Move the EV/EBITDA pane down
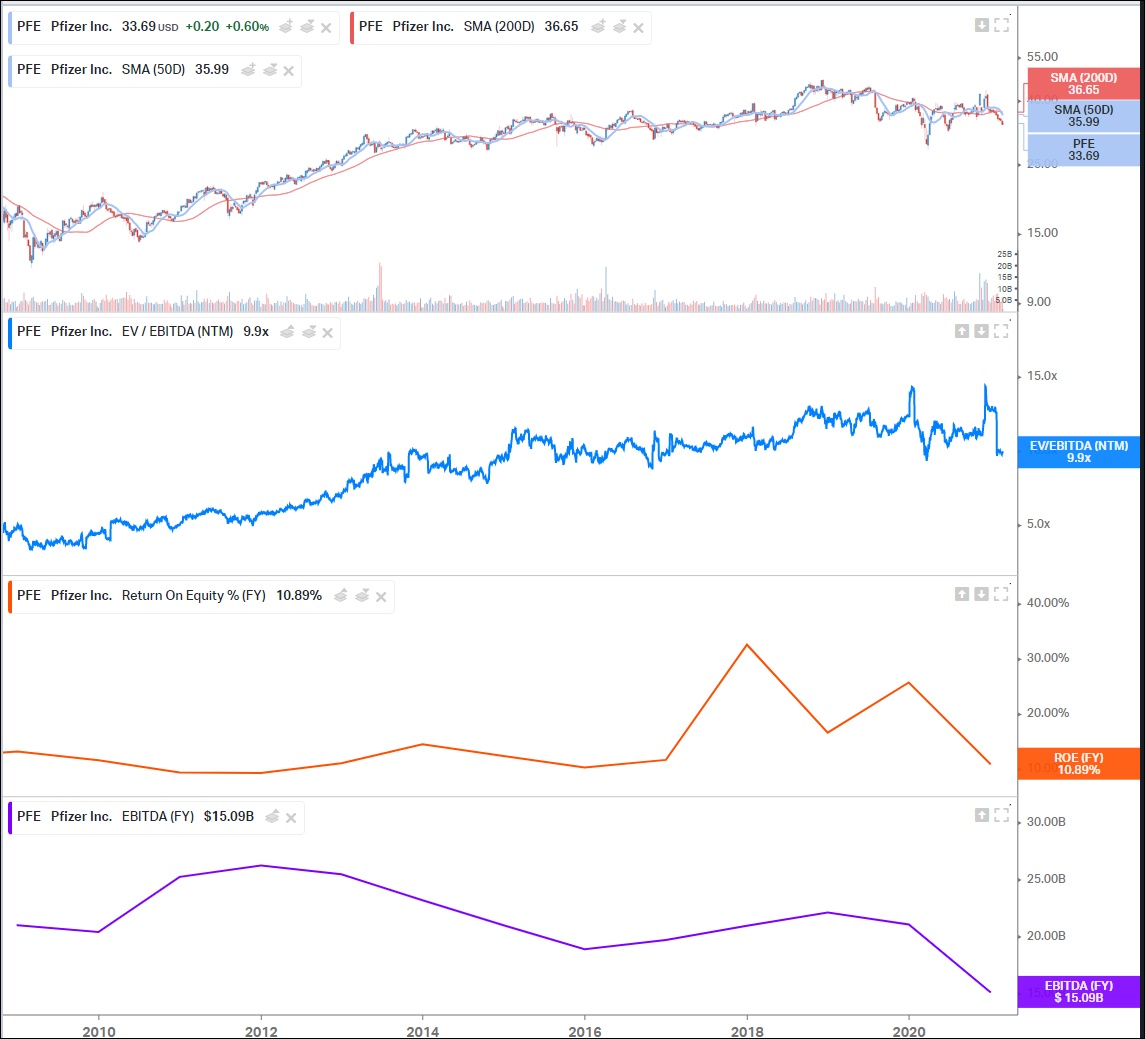This screenshot has width=1145, height=1039. point(981,331)
